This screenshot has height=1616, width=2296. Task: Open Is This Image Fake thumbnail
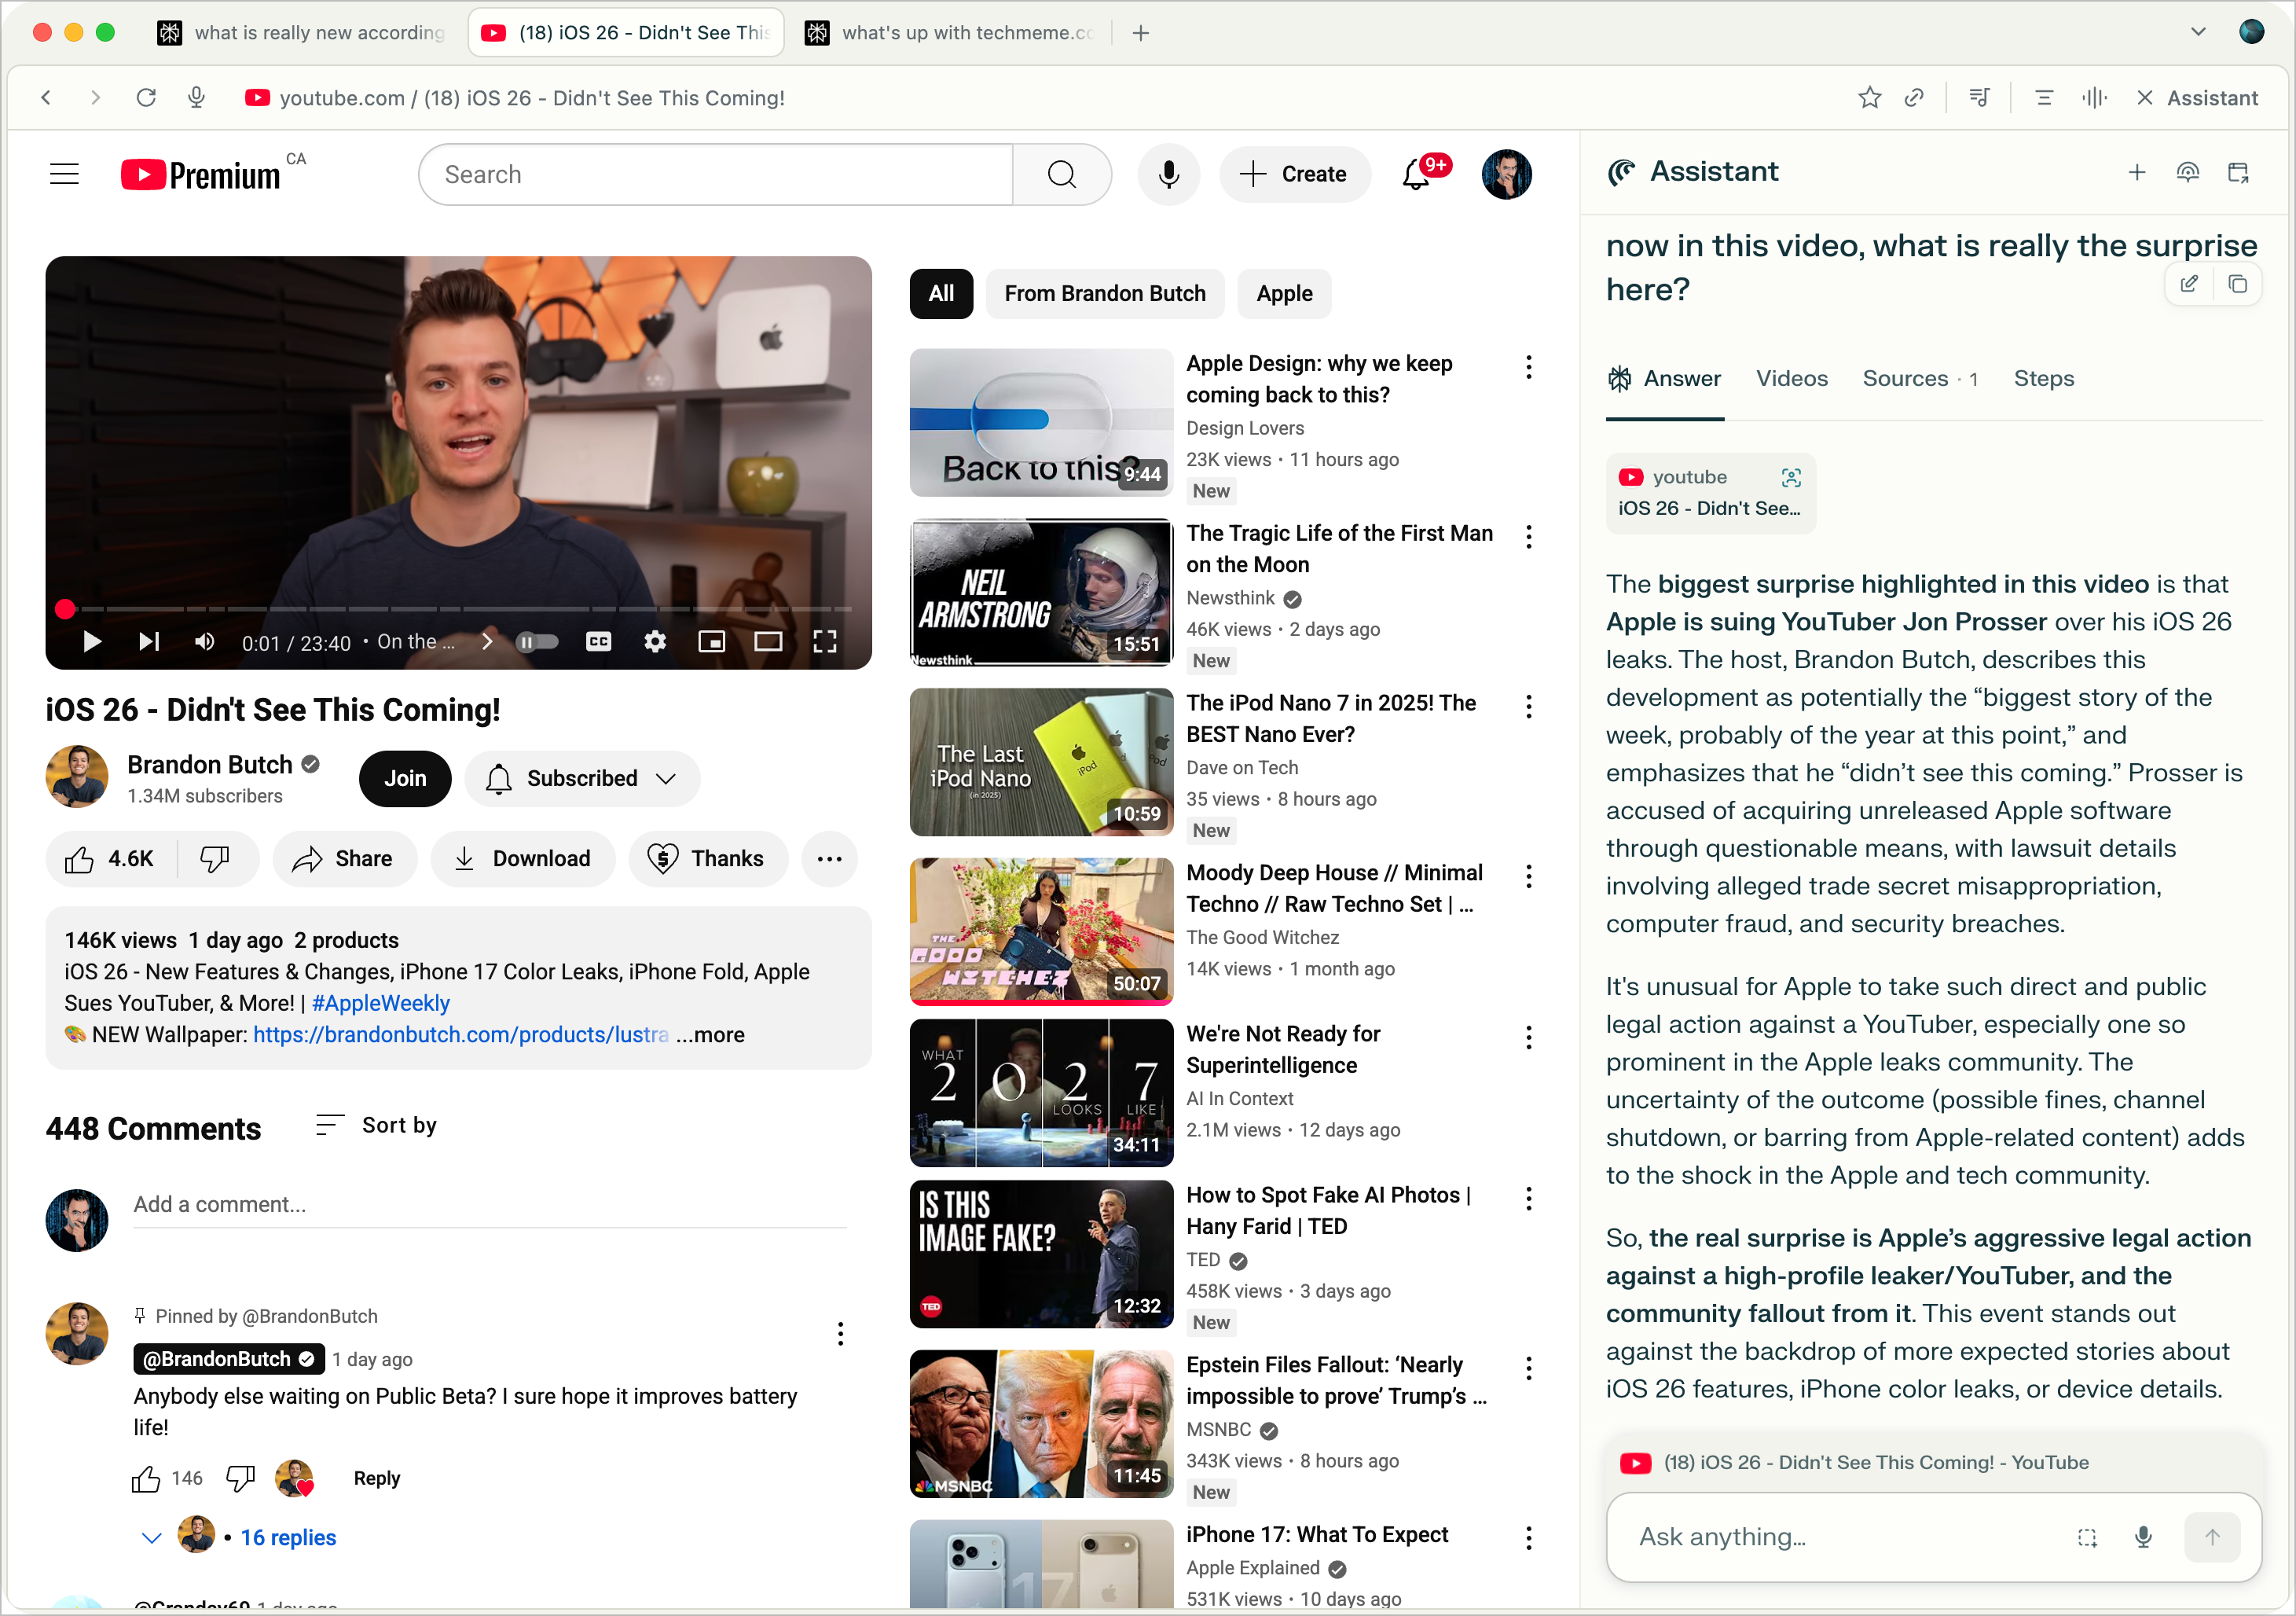pyautogui.click(x=1041, y=1254)
